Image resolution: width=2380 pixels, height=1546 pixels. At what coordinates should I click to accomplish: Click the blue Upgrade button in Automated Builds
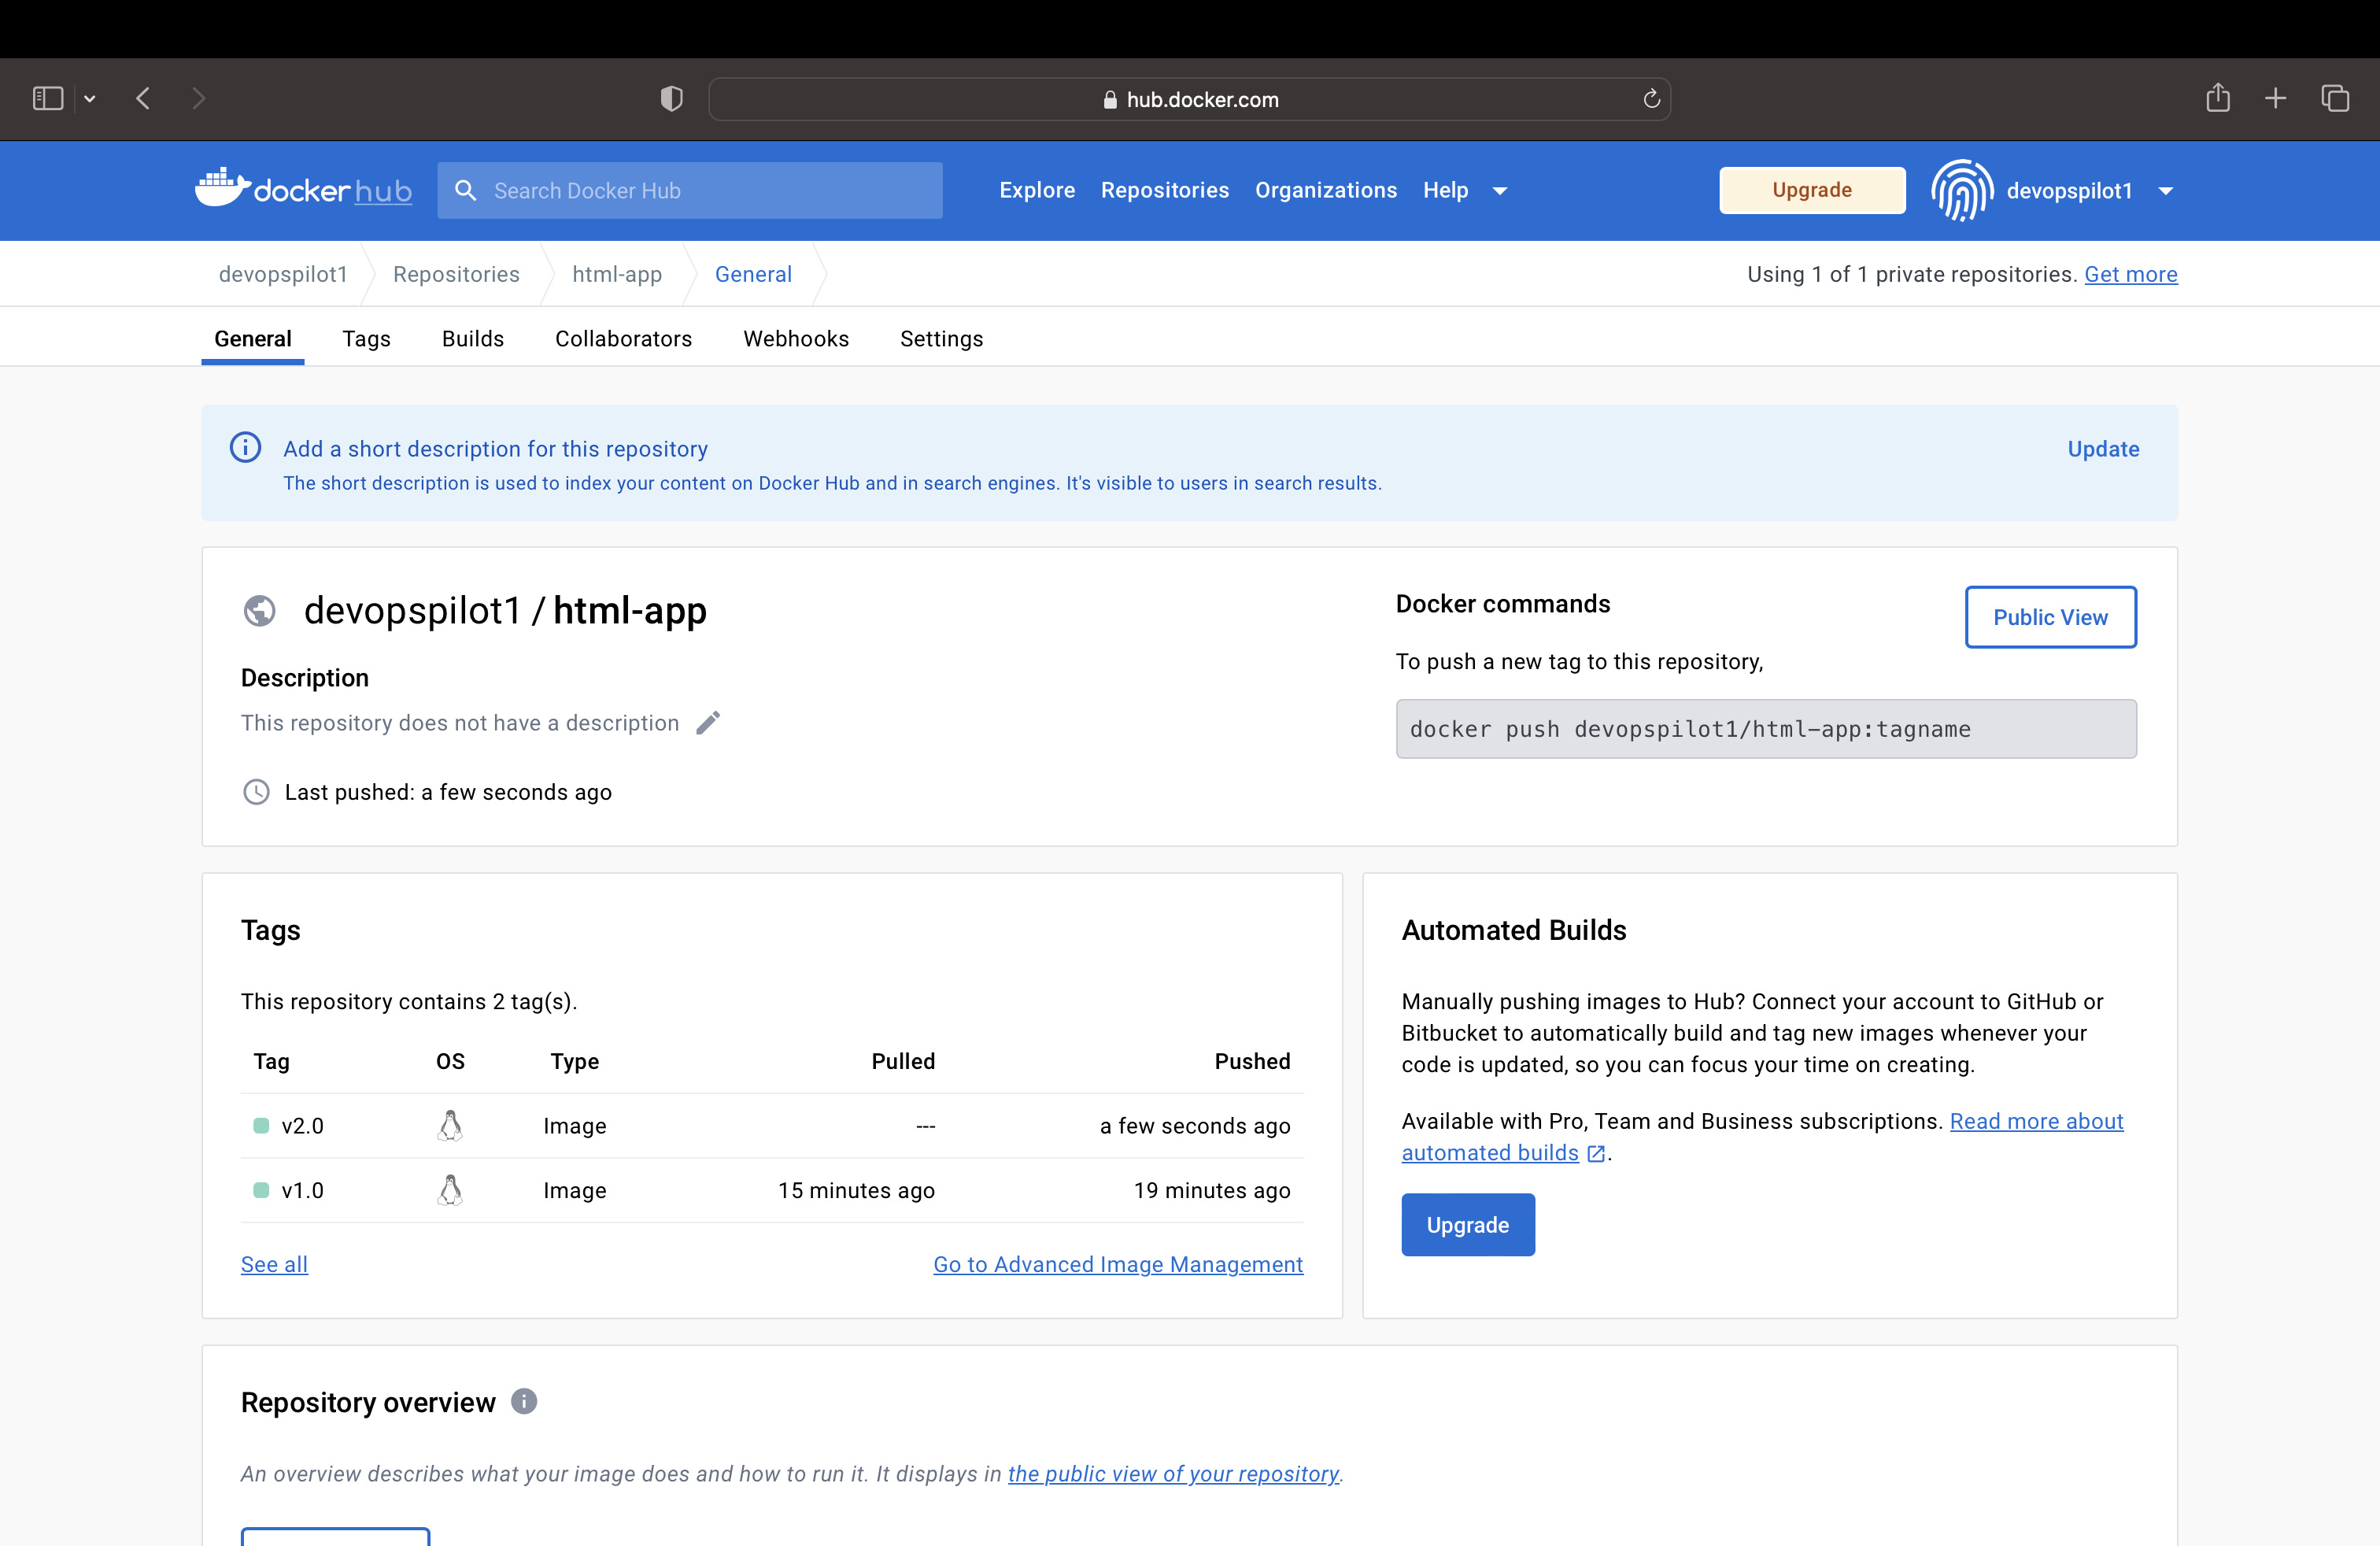coord(1467,1225)
